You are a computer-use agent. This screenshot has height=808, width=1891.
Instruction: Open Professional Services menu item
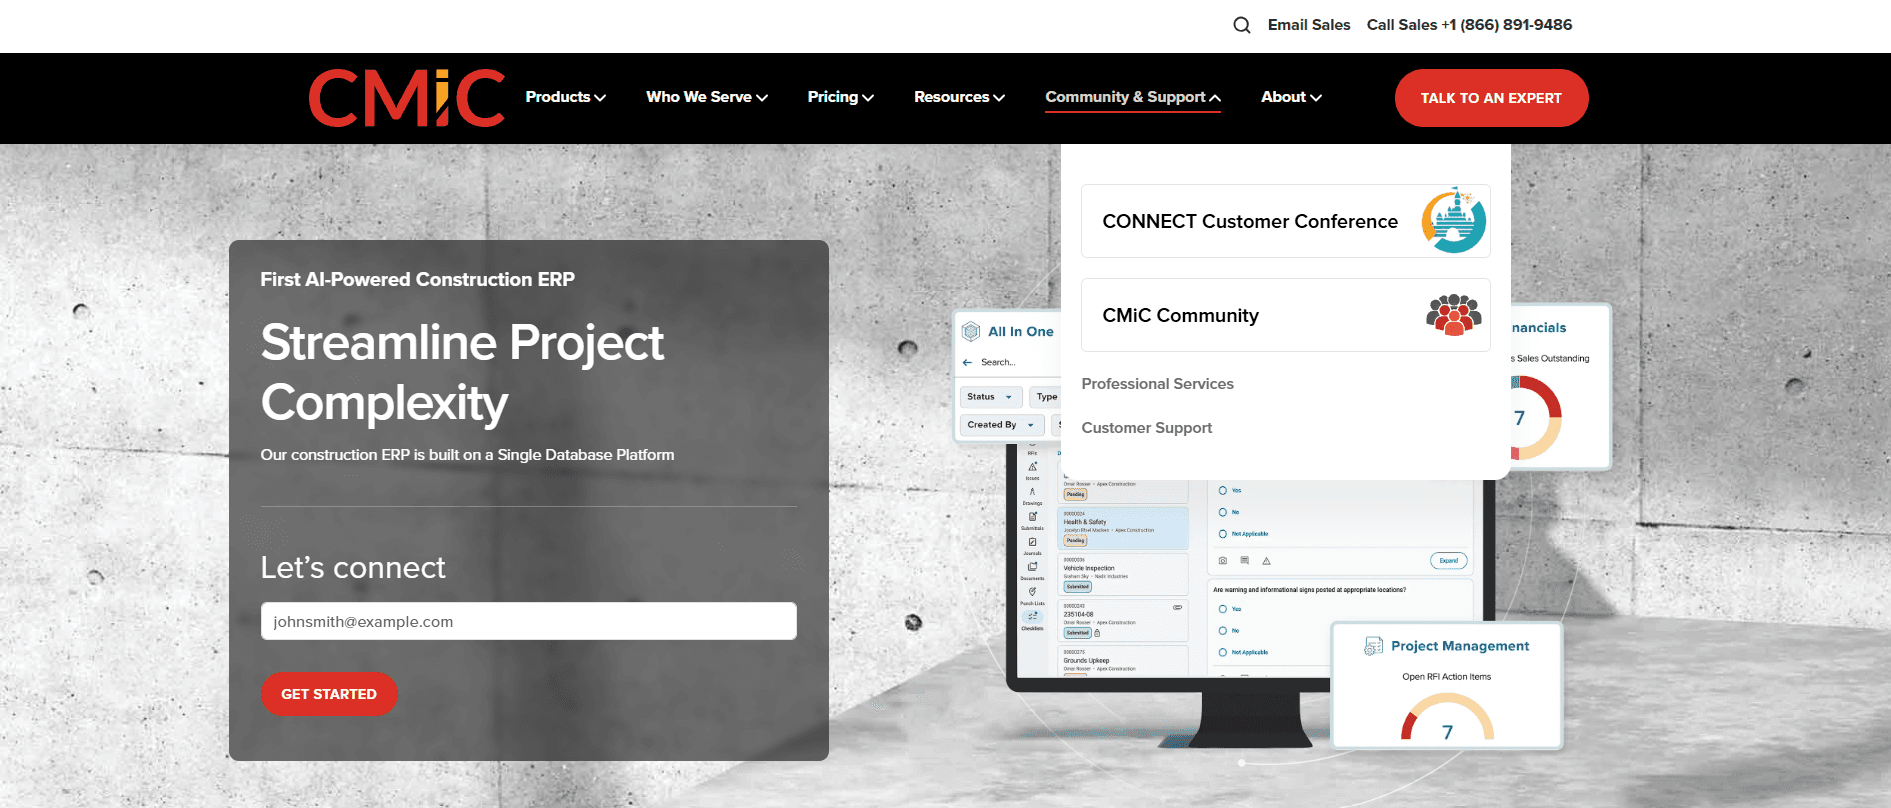tap(1157, 384)
